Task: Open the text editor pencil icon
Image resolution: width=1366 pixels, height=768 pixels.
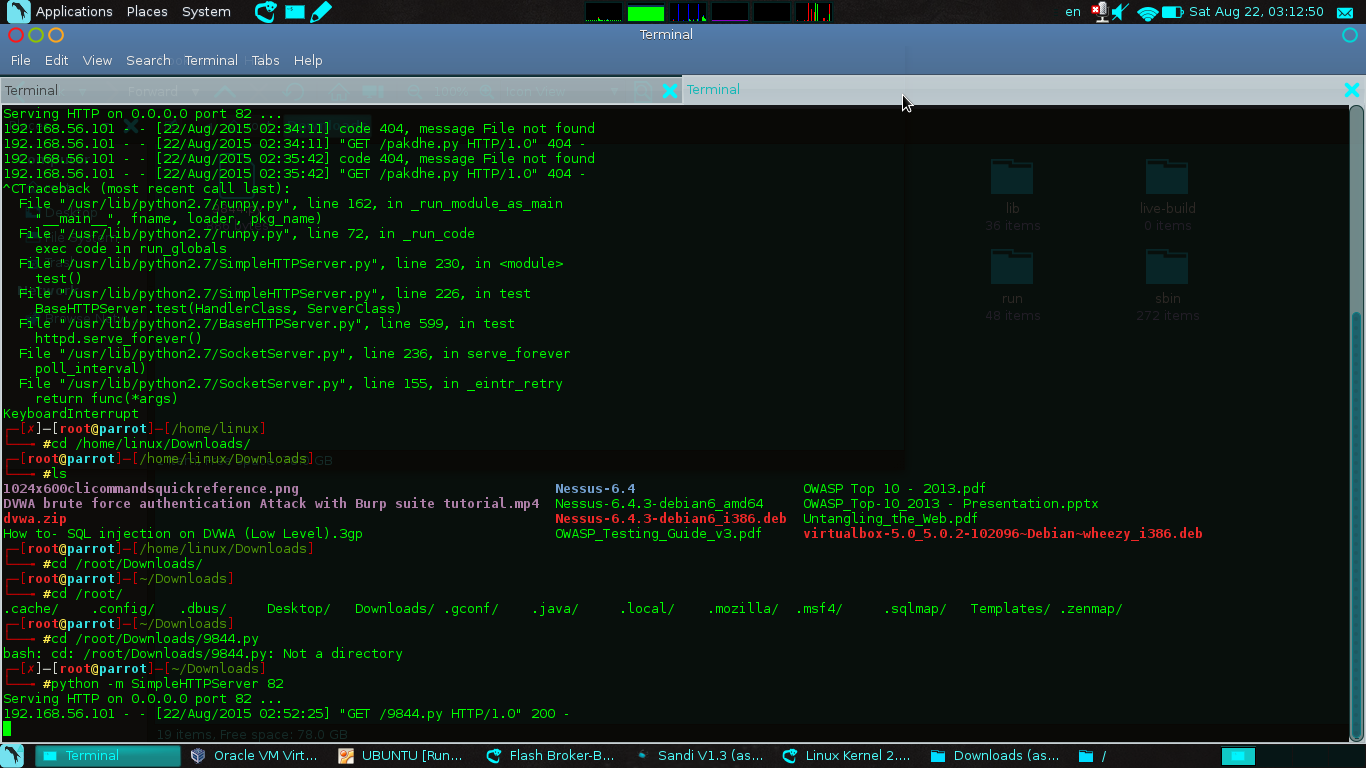Action: 320,12
